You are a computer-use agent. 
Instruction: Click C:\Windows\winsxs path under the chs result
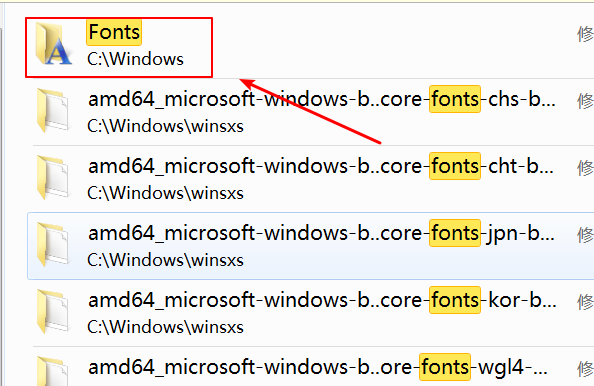click(165, 126)
